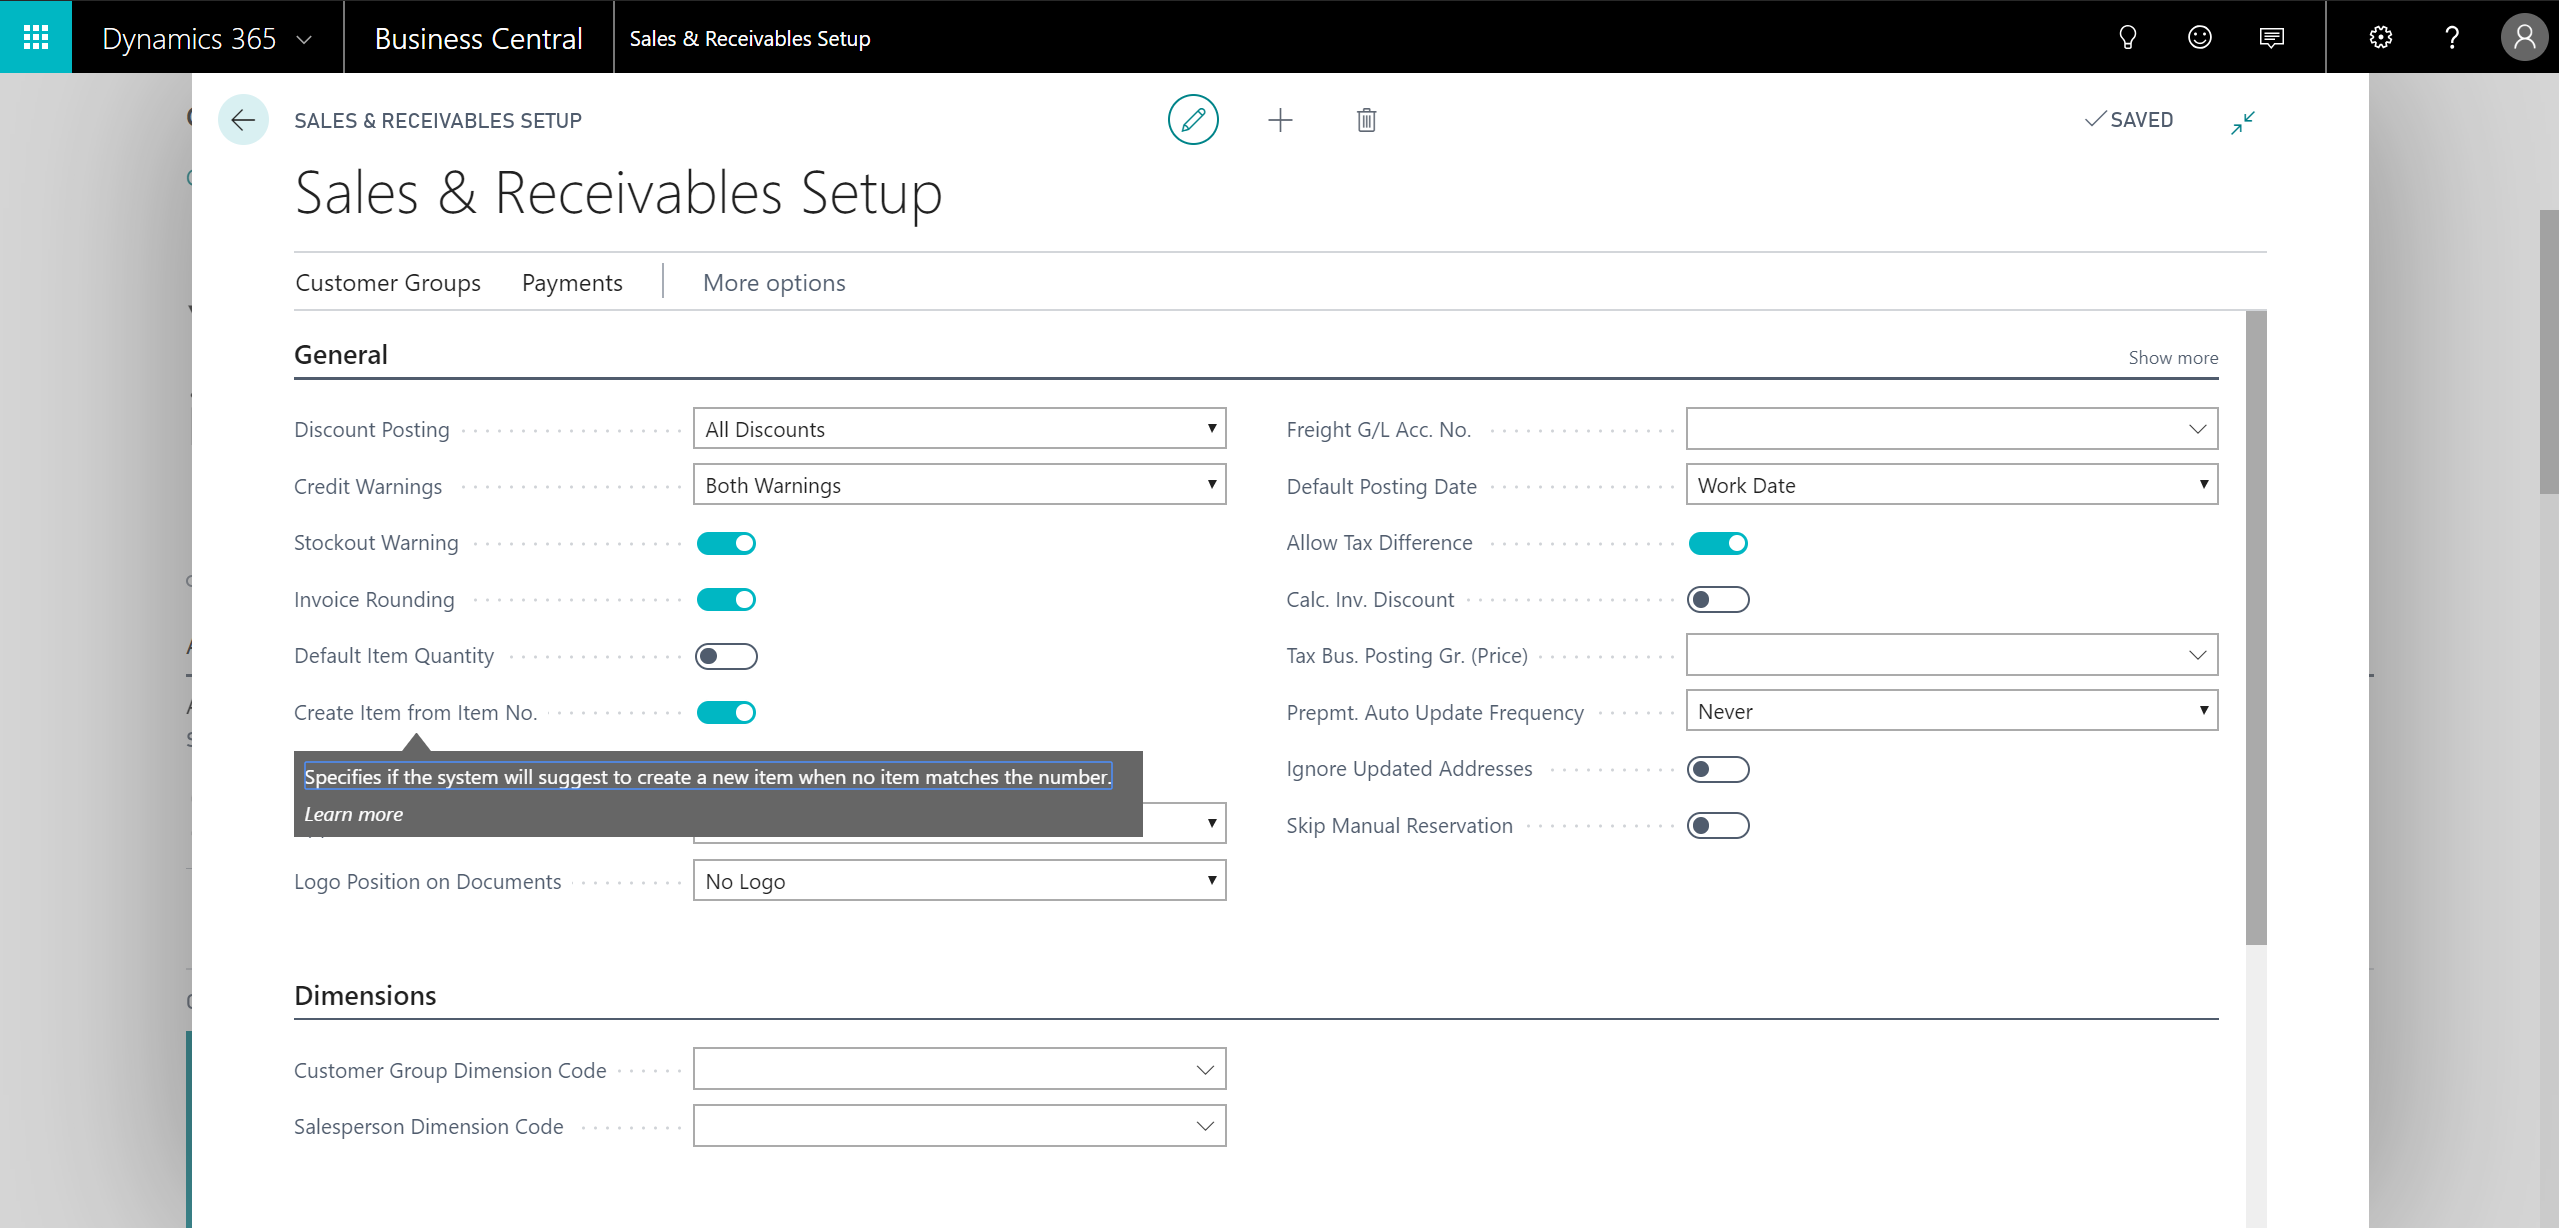The image size is (2559, 1228).
Task: Switch to the Payments tab
Action: pos(571,283)
